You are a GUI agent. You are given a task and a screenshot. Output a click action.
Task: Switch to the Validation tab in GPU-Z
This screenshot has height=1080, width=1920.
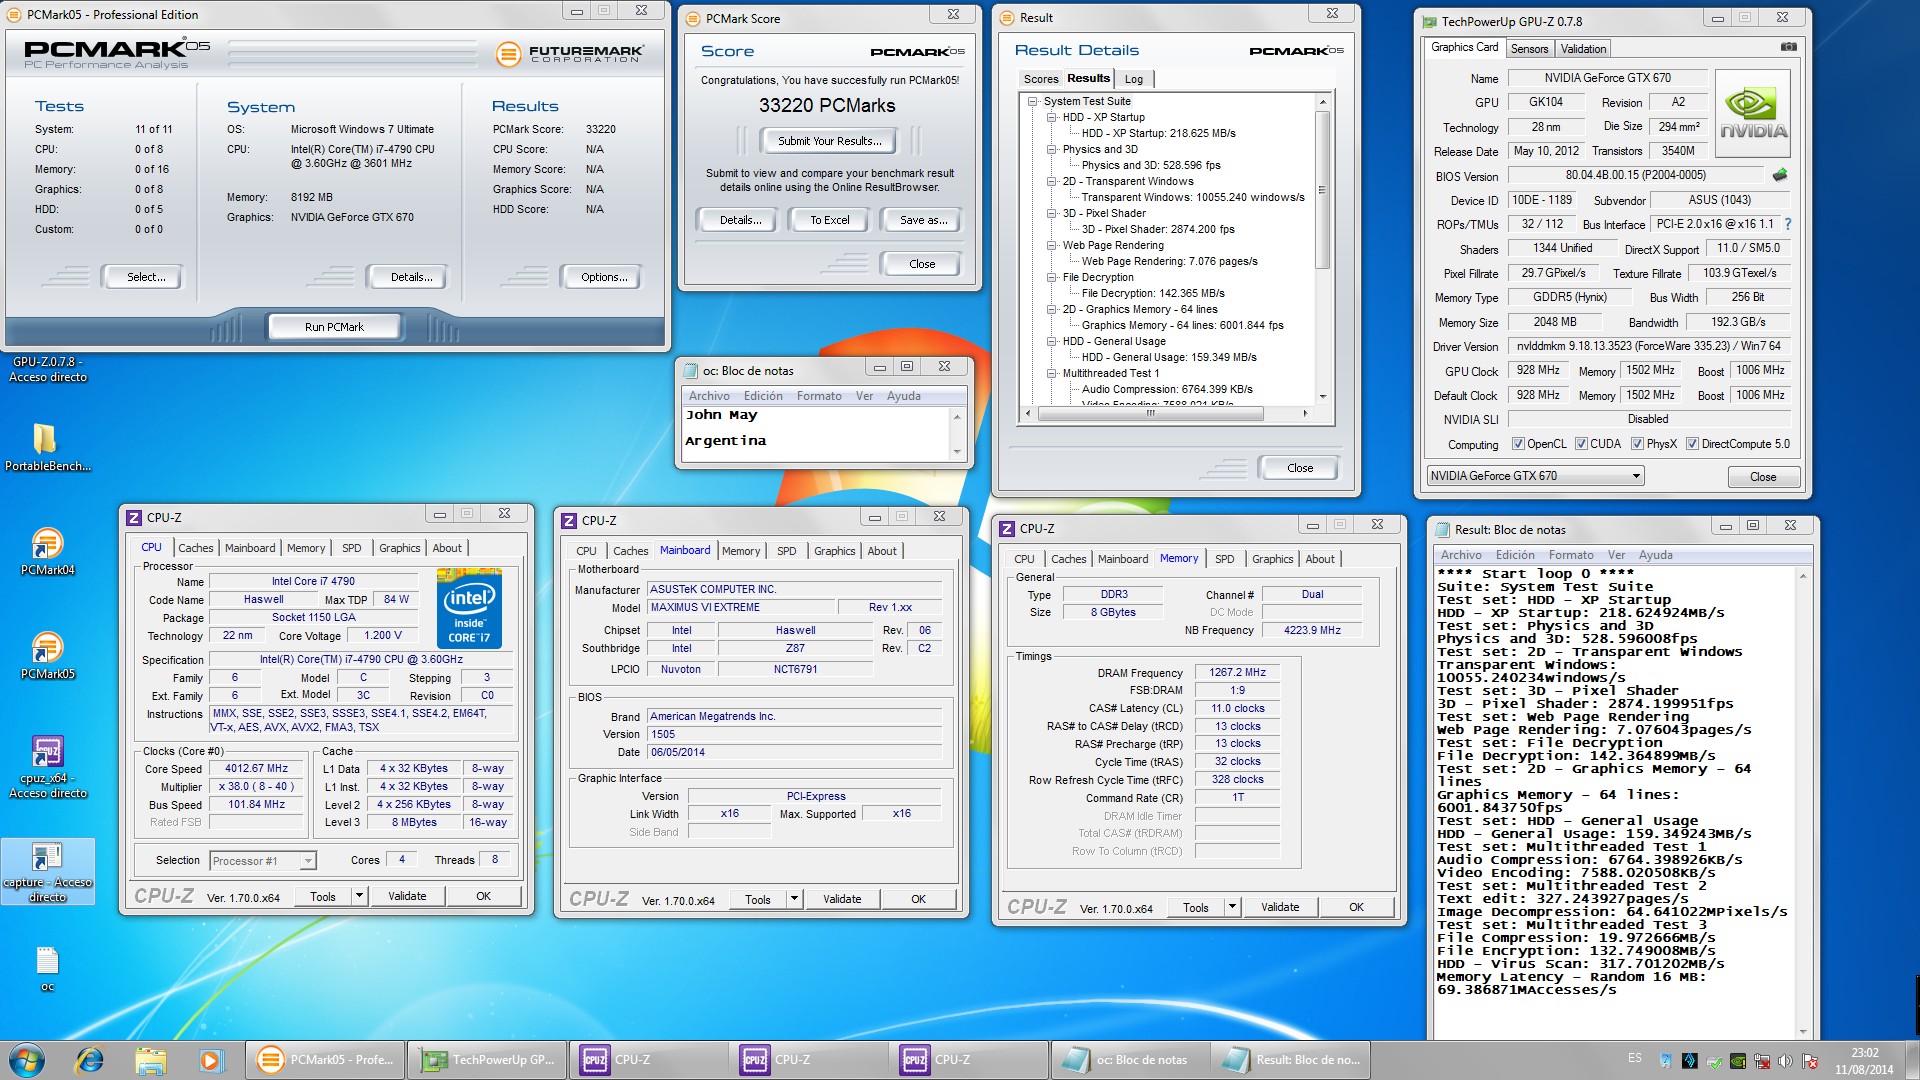[x=1583, y=49]
